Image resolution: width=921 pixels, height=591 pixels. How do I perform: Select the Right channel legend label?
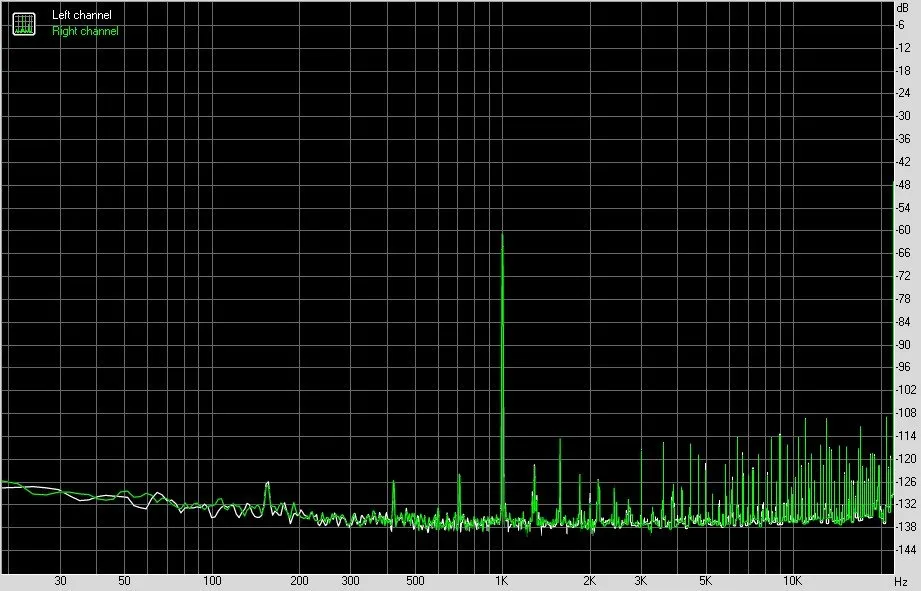click(85, 31)
